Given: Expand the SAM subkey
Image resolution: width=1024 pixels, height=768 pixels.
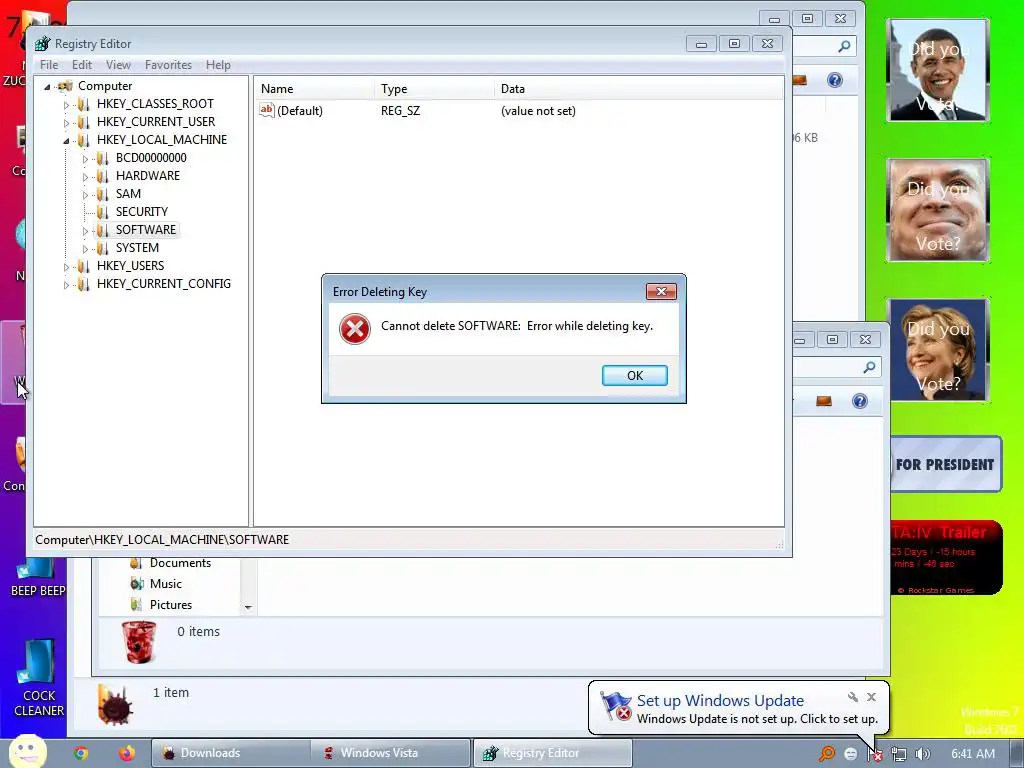Looking at the screenshot, I should point(85,195).
